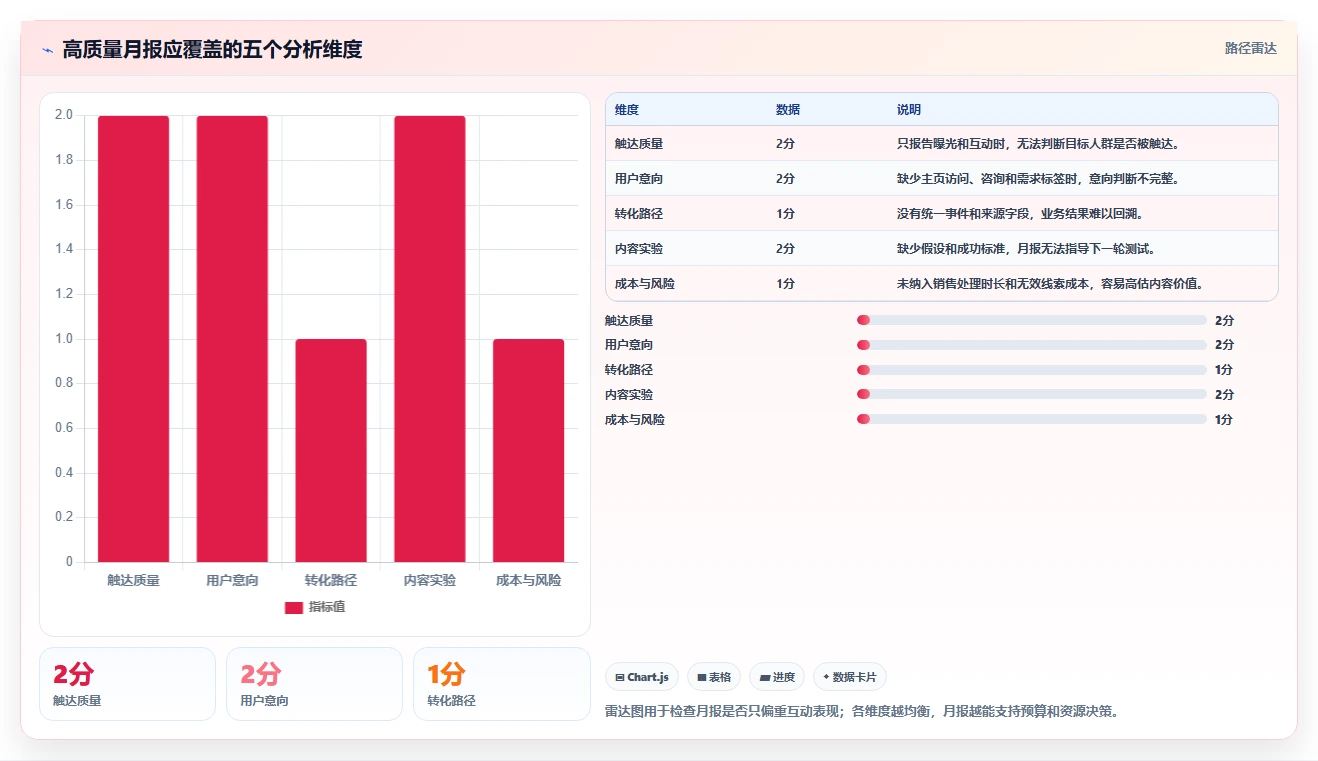Click the 1.0 y-axis label
The width and height of the screenshot is (1318, 761).
64,339
